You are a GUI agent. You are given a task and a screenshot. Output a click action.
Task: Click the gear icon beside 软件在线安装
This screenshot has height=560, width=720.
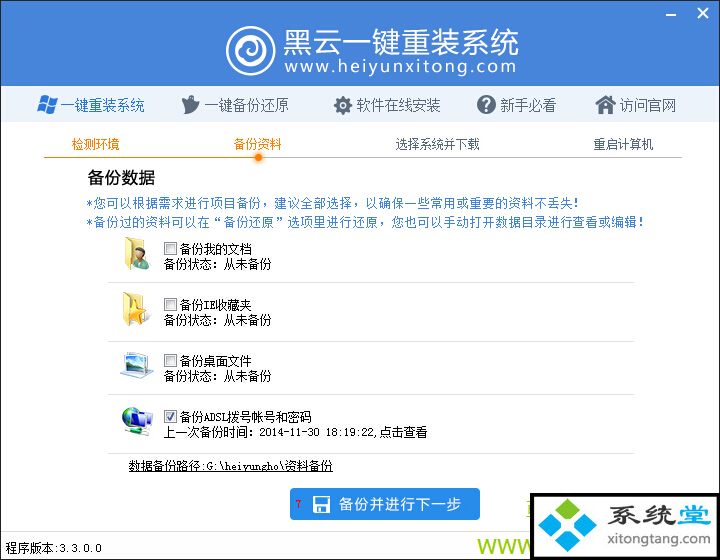(x=343, y=105)
